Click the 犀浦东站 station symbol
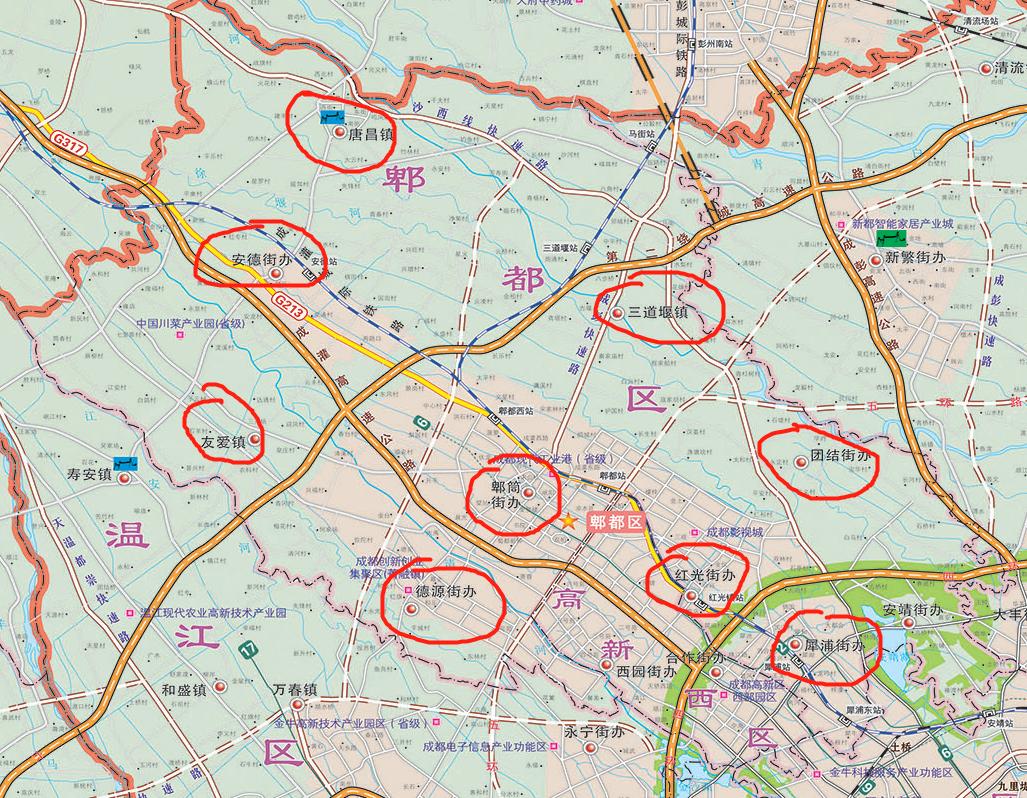 pyautogui.click(x=846, y=721)
